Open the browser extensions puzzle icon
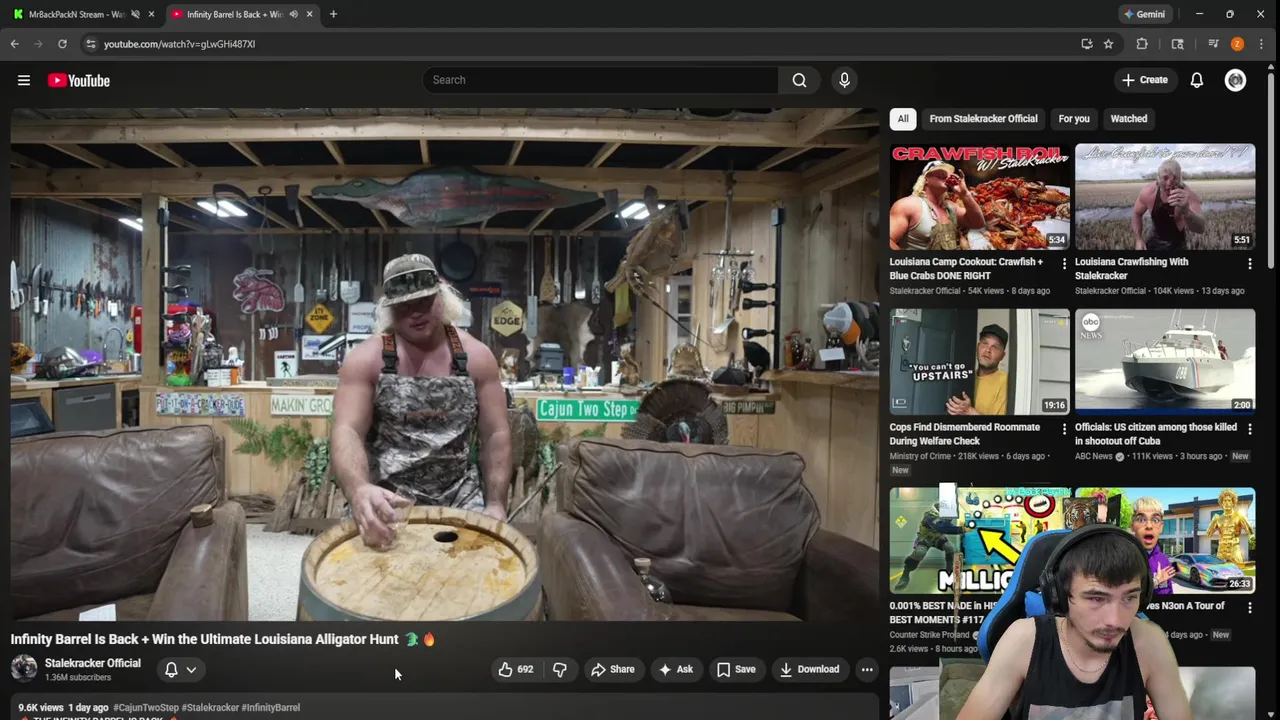Viewport: 1280px width, 720px height. (1142, 44)
